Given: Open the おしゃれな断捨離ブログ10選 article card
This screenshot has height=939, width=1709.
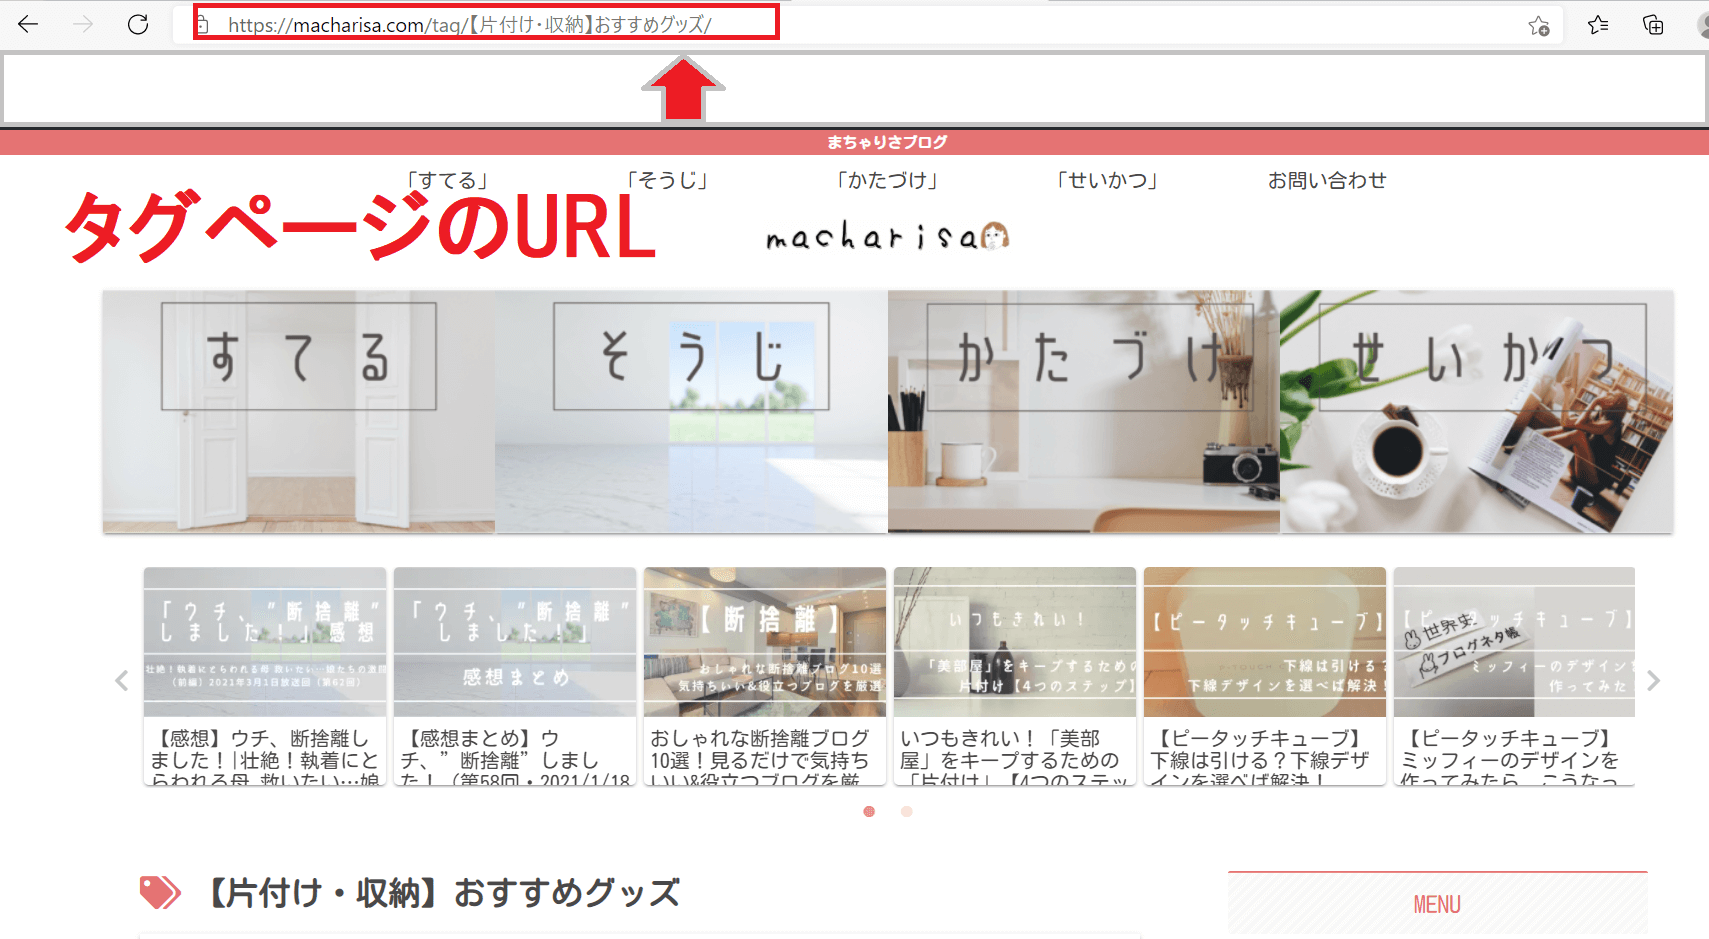Looking at the screenshot, I should coord(765,676).
